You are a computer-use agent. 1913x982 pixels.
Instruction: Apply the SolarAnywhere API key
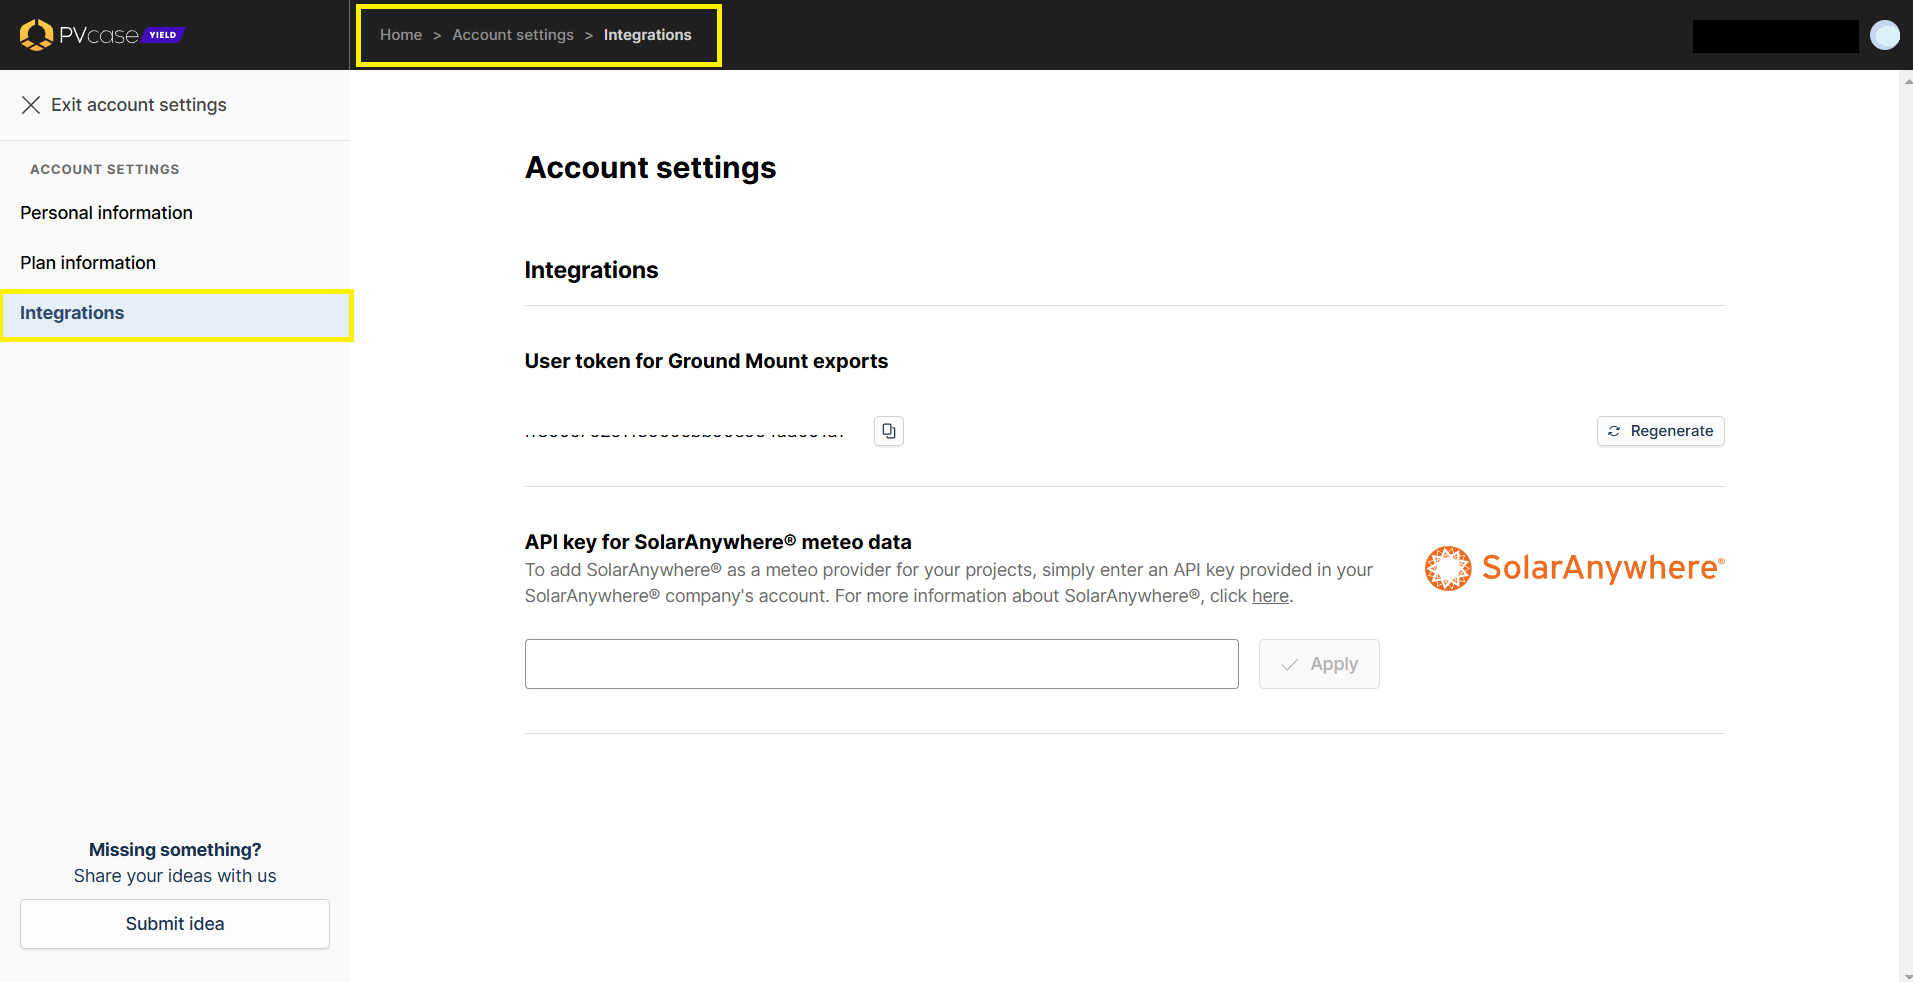[x=1319, y=664]
